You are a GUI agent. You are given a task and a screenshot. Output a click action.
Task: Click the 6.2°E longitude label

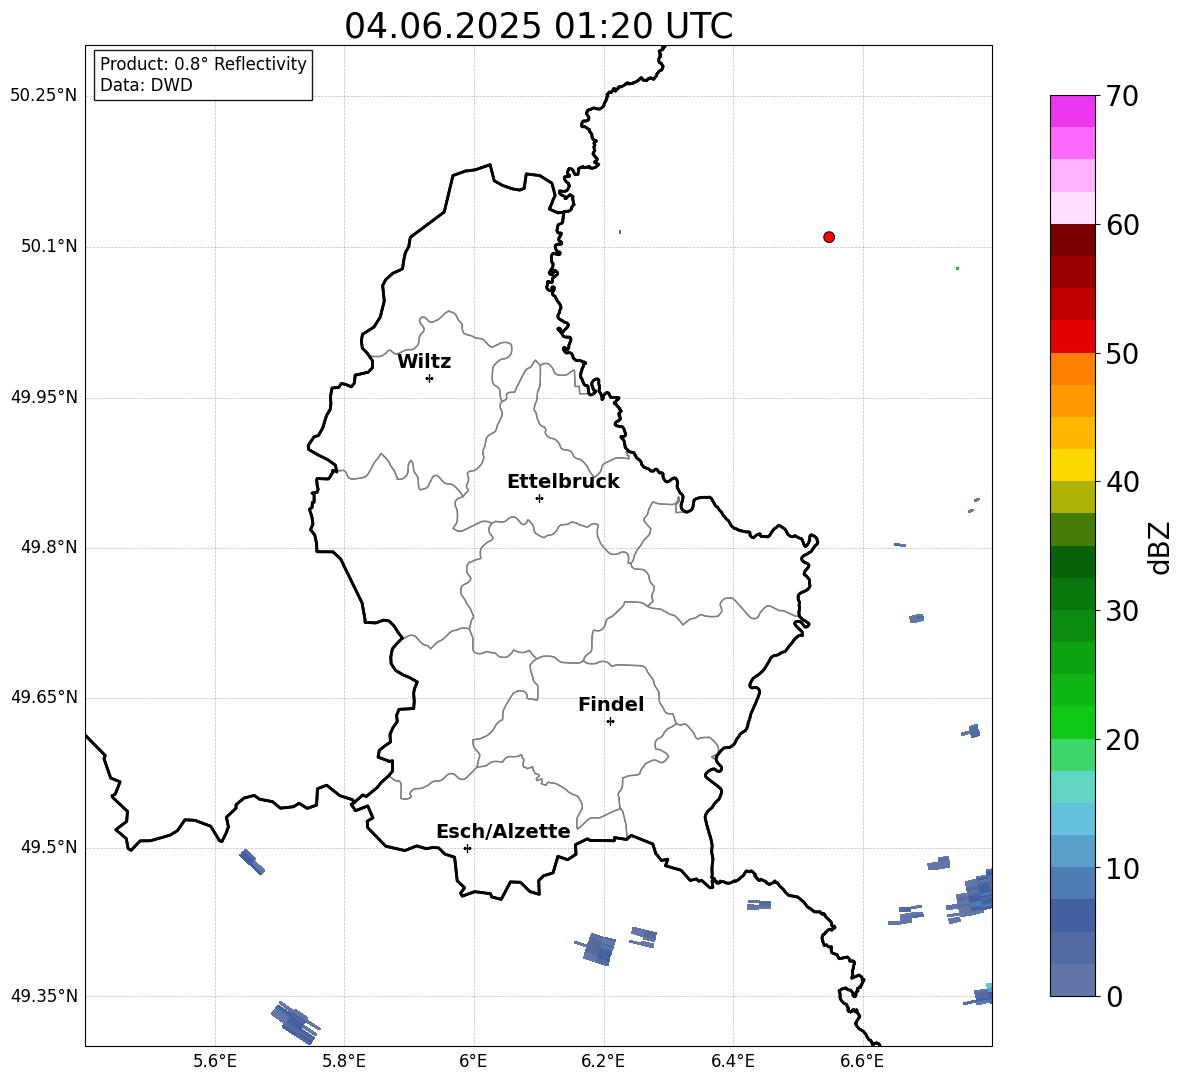pos(603,1061)
